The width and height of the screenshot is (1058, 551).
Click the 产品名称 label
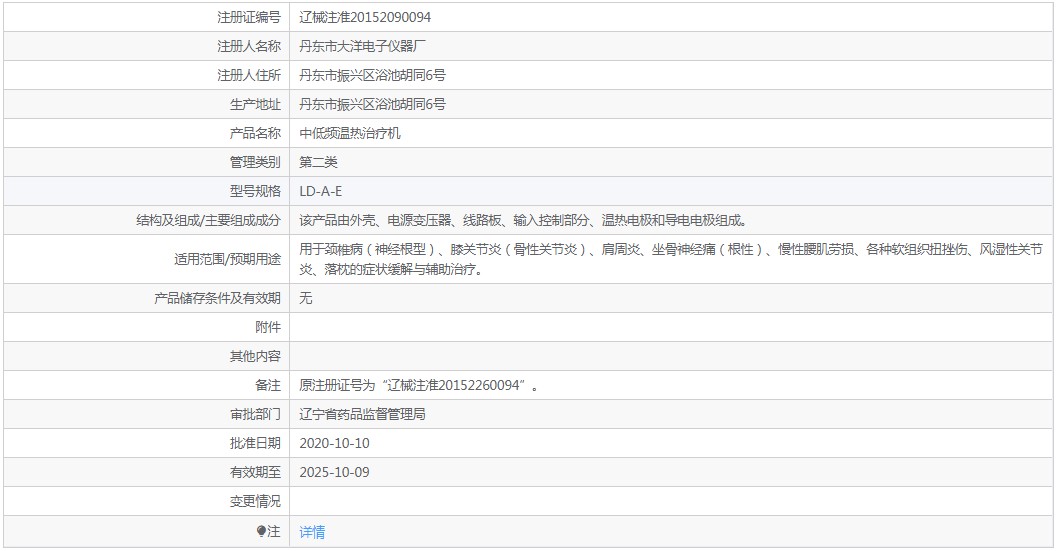coord(255,134)
